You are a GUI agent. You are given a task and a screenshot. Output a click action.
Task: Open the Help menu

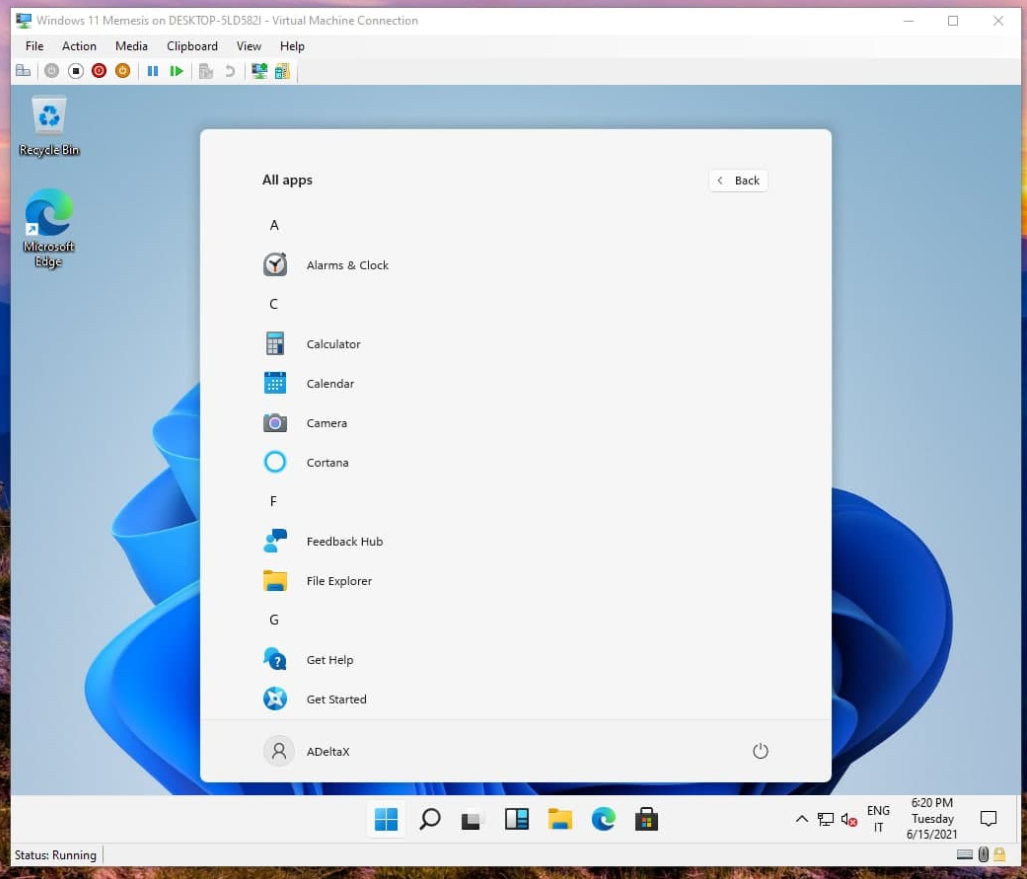tap(292, 46)
